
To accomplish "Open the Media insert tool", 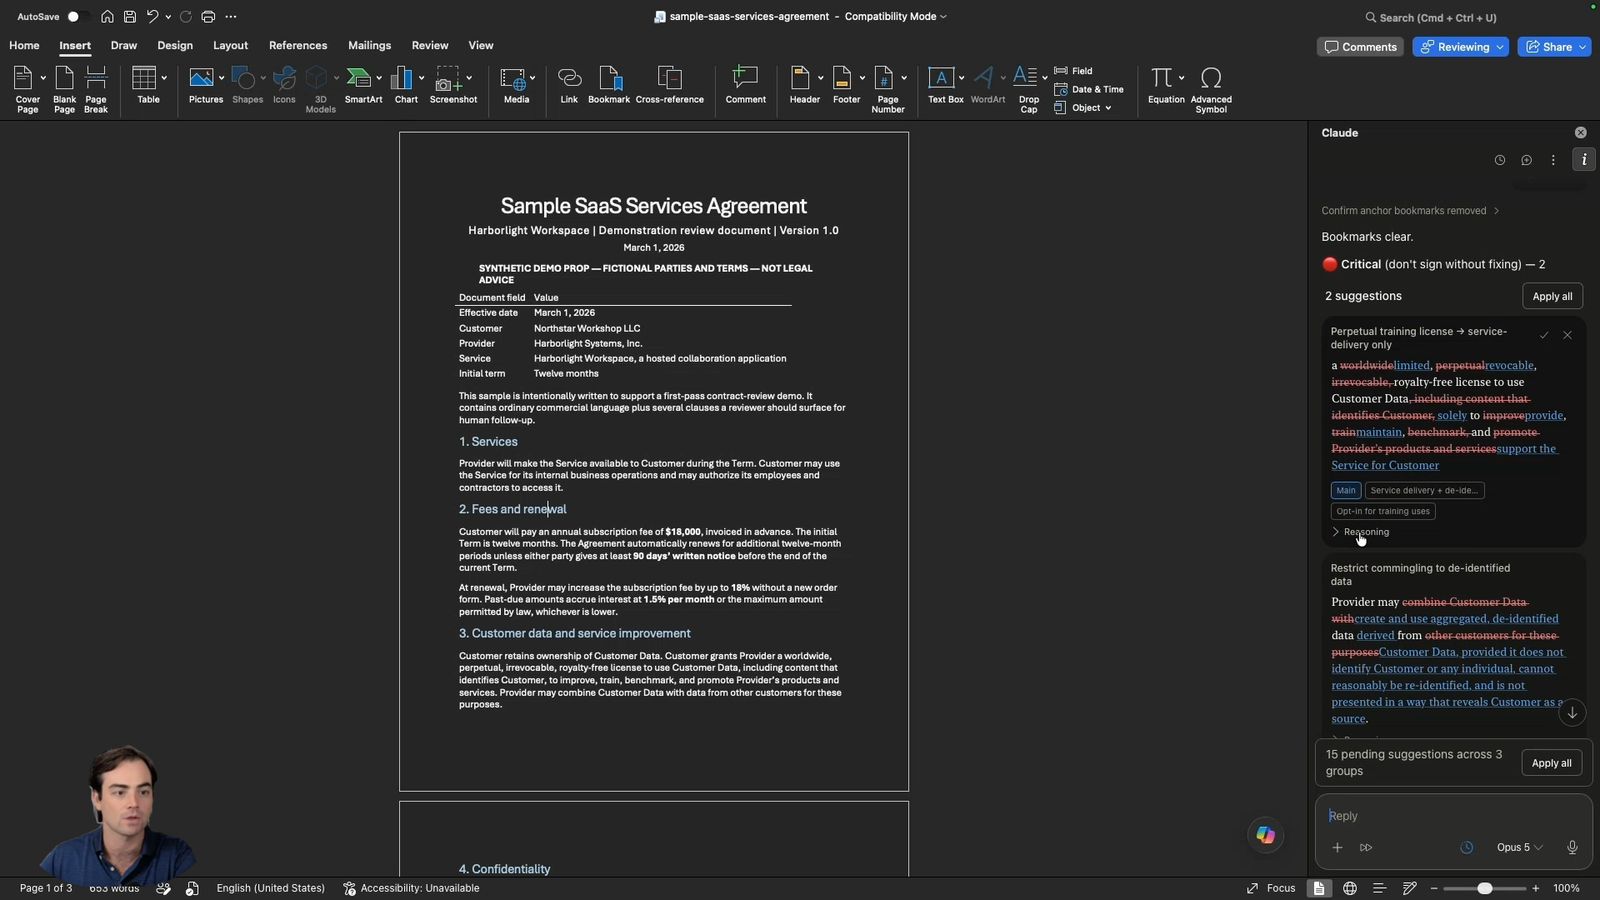I will point(516,84).
